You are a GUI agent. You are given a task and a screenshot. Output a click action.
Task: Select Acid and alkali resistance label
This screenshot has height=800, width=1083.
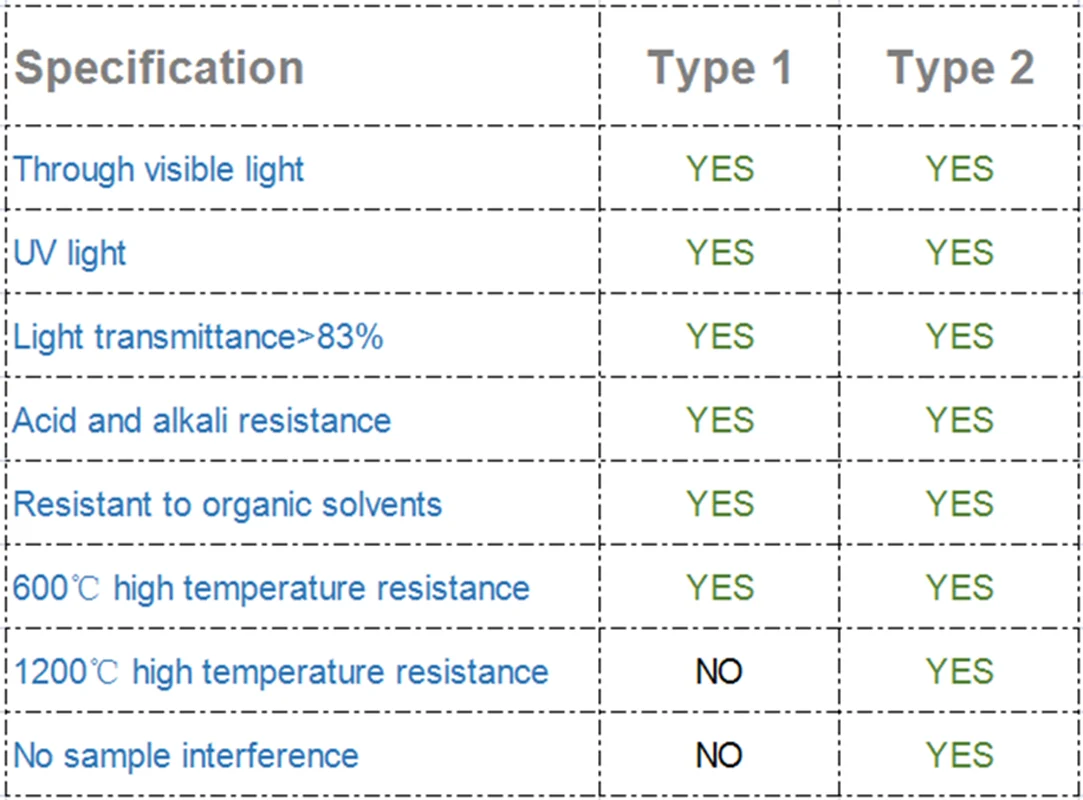tap(202, 420)
